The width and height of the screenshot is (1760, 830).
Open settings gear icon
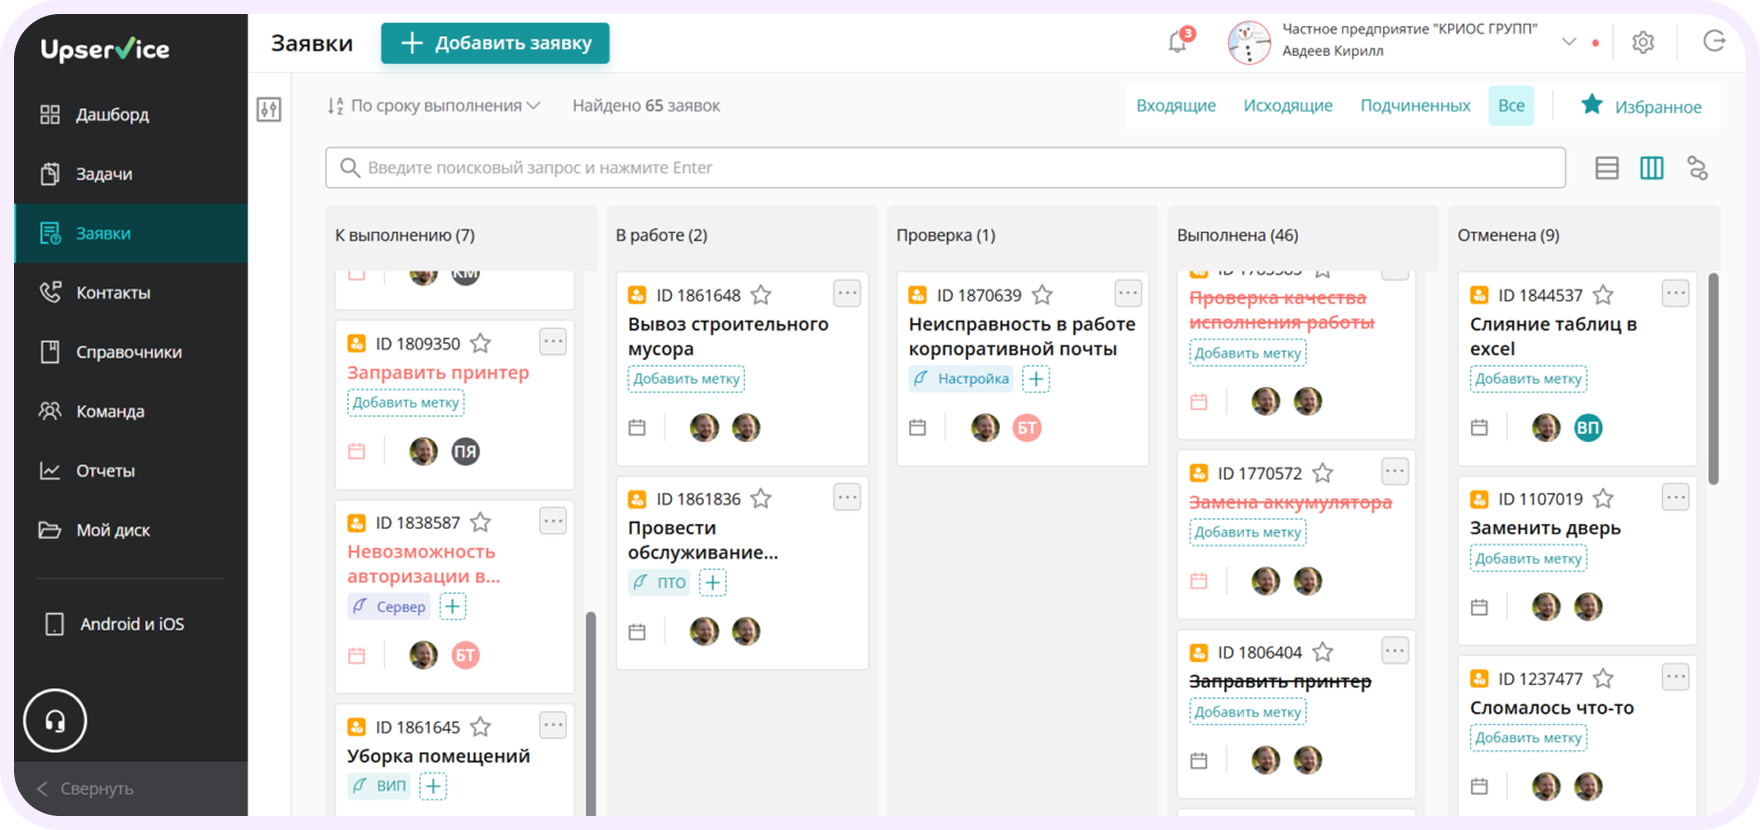tap(1643, 42)
